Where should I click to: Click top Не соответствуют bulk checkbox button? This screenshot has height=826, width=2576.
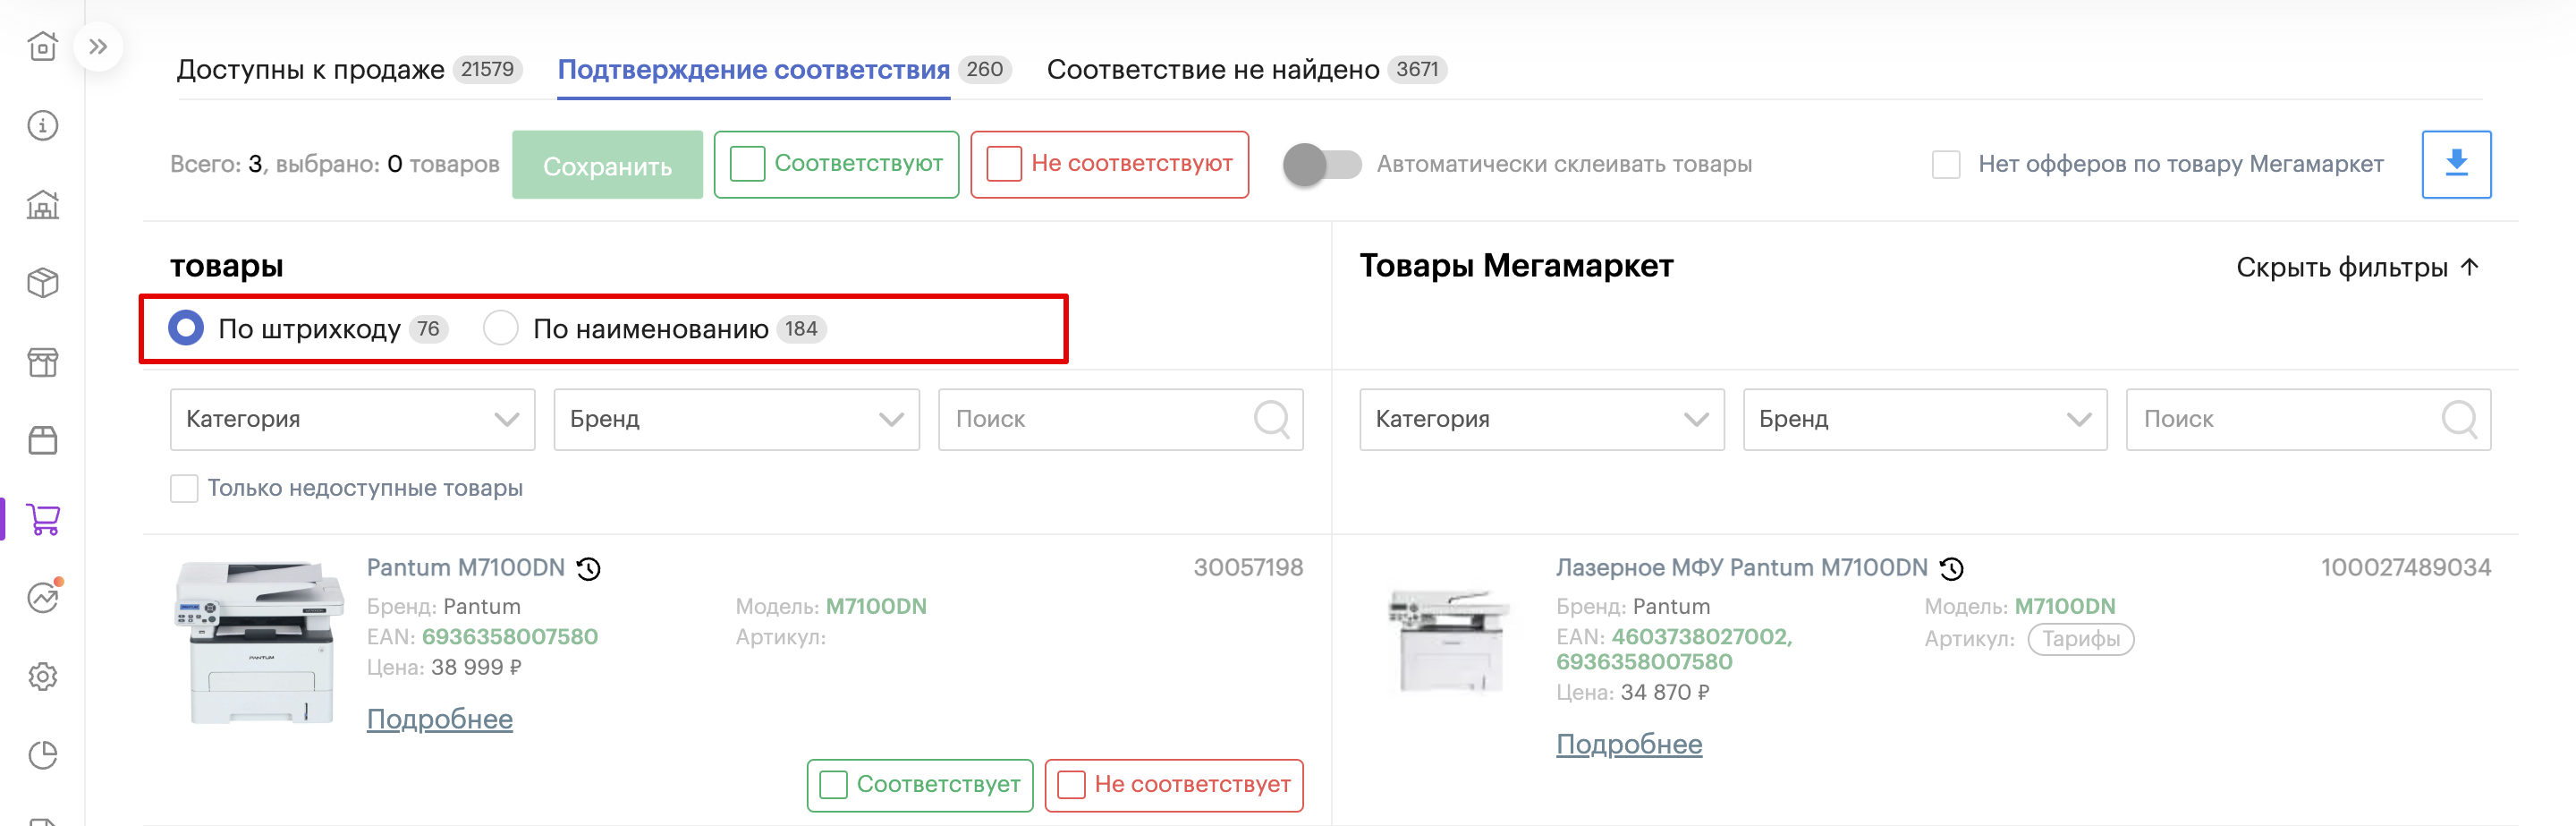point(1109,164)
